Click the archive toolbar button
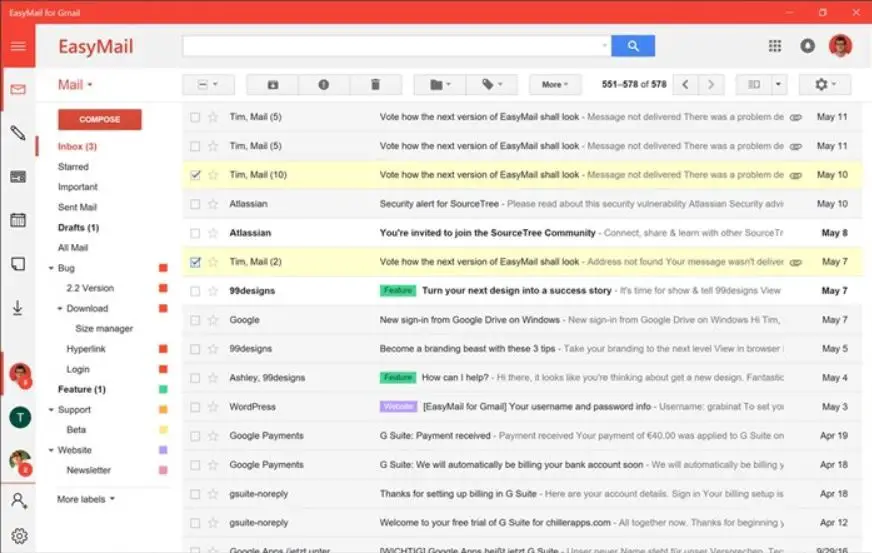The width and height of the screenshot is (872, 553). [272, 85]
